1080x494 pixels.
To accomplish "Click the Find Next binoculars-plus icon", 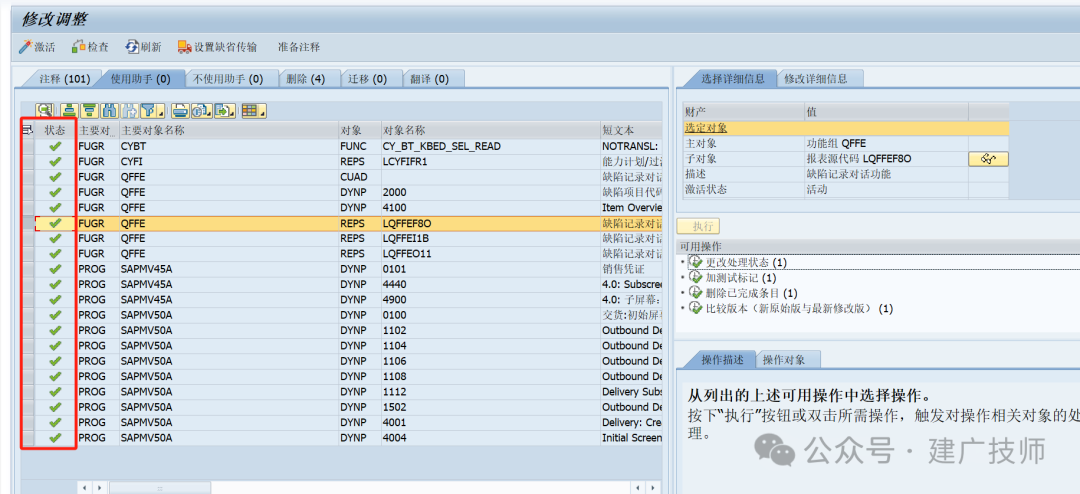I will click(129, 110).
